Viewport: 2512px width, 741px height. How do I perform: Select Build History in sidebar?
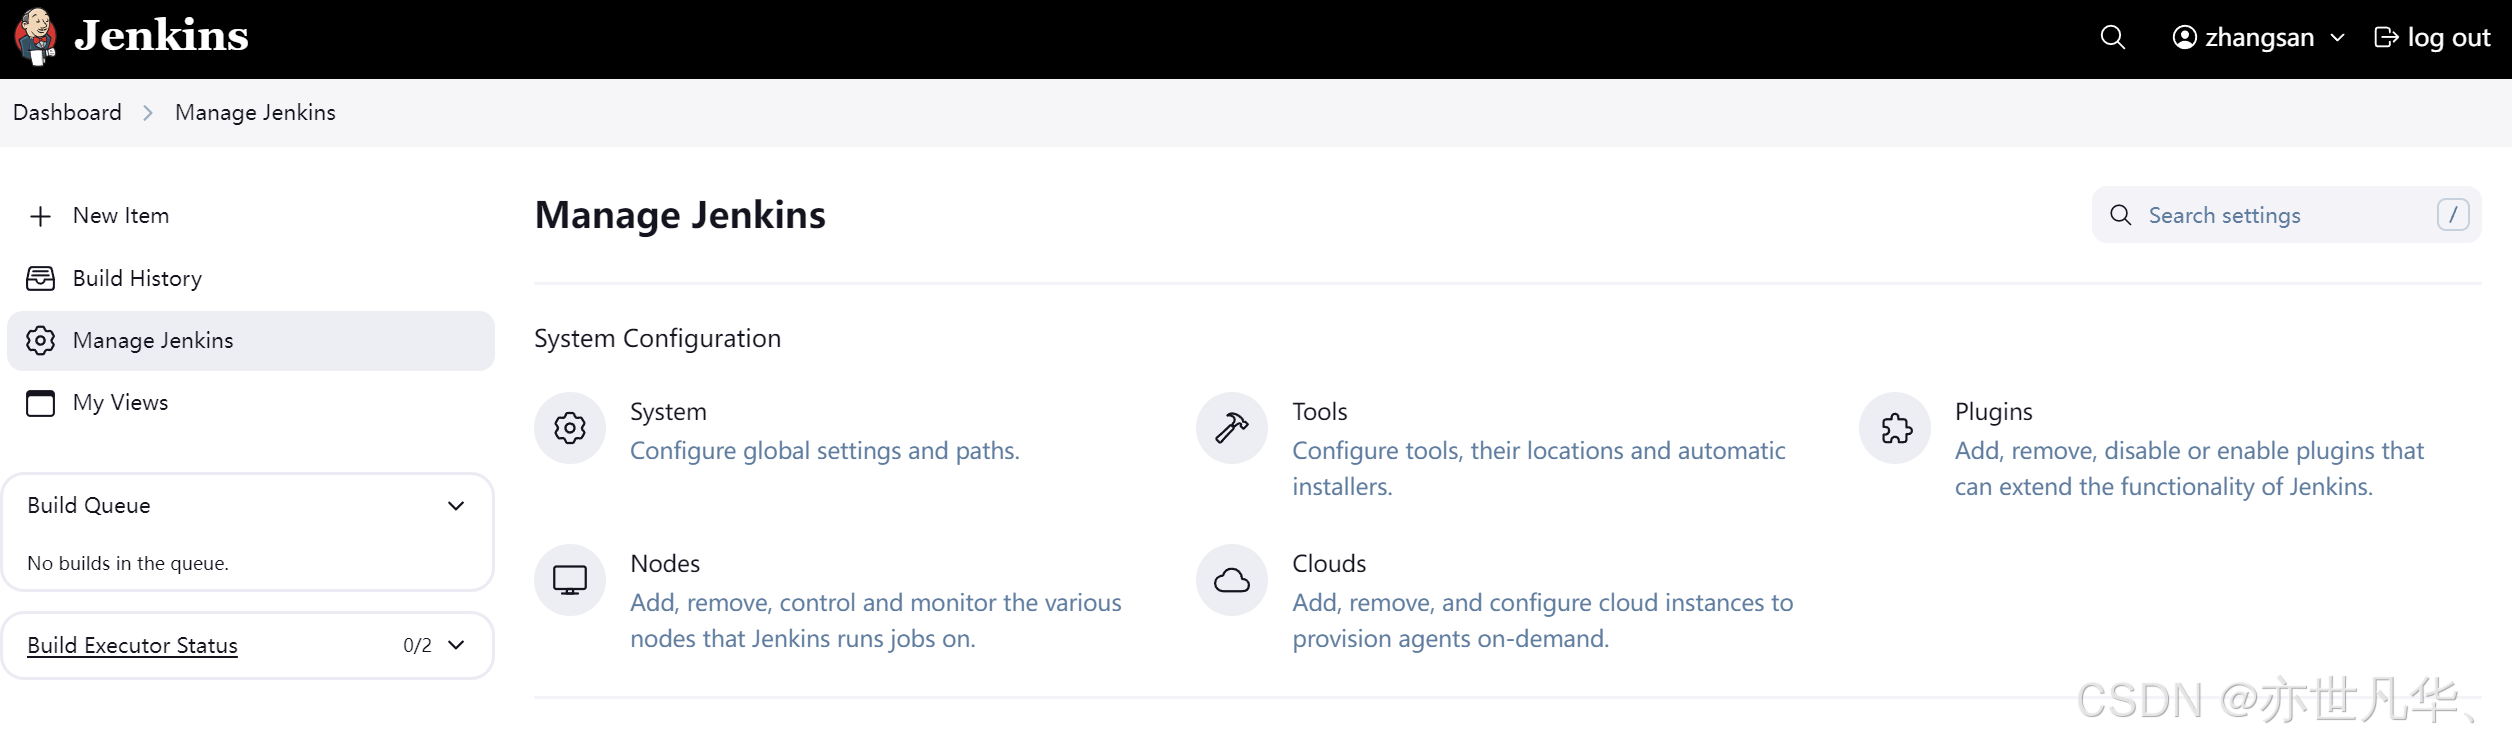(x=250, y=278)
